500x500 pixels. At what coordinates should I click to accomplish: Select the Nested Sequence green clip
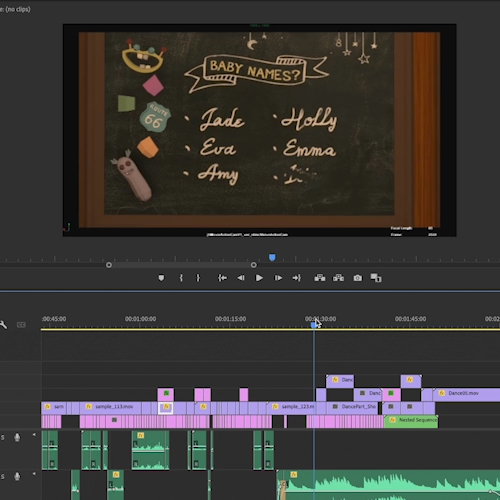tap(411, 421)
